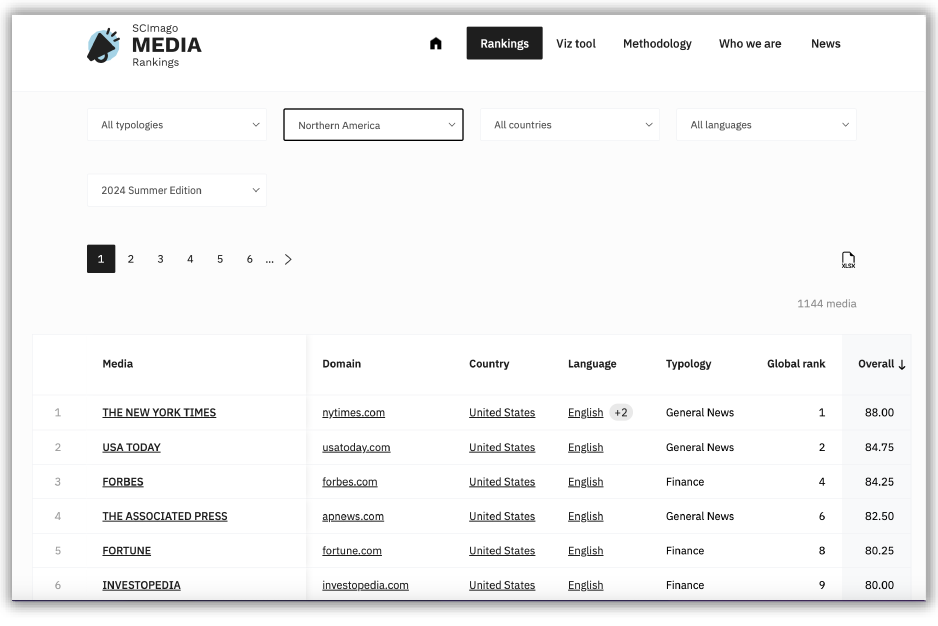Image resolution: width=938 pixels, height=626 pixels.
Task: Visit fortune.com domain link
Action: coord(352,551)
